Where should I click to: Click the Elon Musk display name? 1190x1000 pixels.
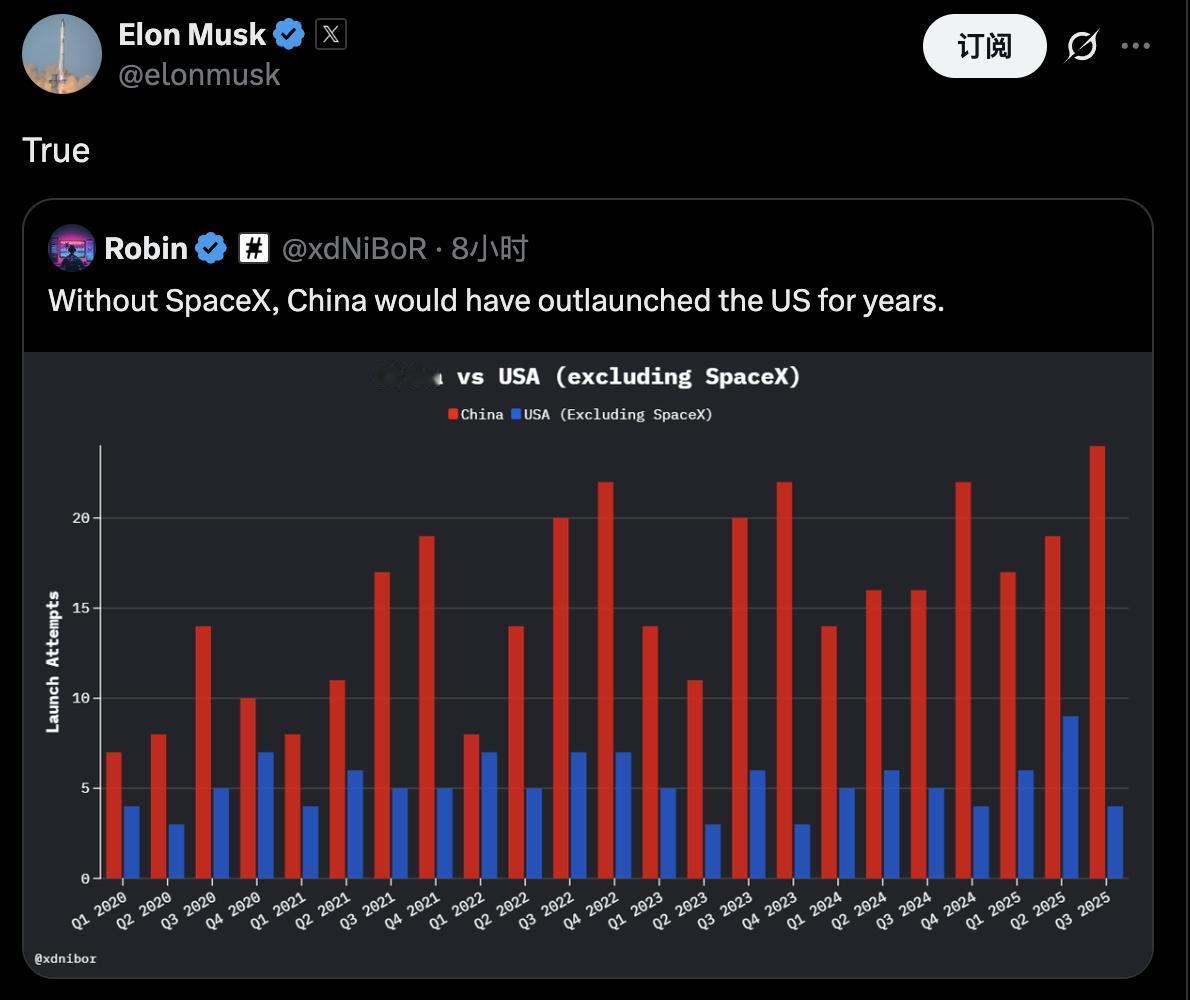pyautogui.click(x=191, y=35)
